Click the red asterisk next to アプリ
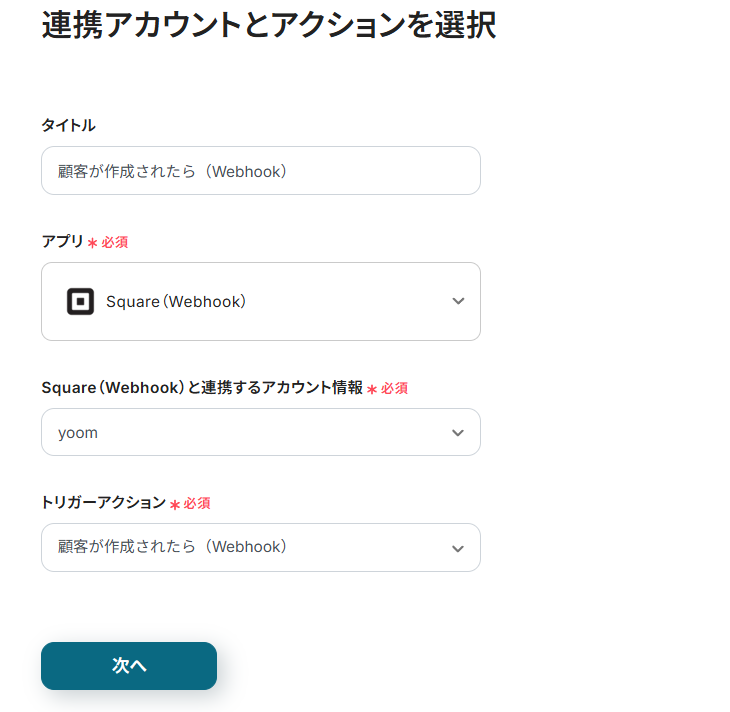The width and height of the screenshot is (730, 712). pos(92,243)
